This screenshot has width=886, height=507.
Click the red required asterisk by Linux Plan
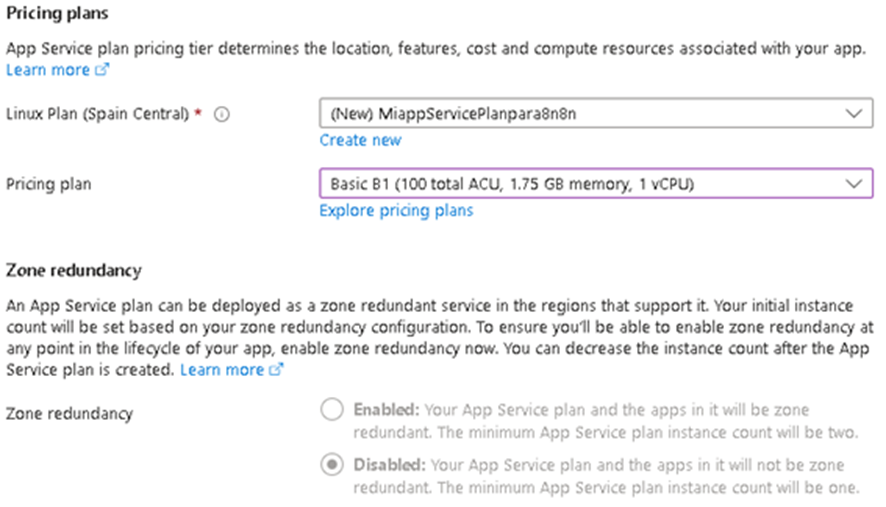[198, 114]
